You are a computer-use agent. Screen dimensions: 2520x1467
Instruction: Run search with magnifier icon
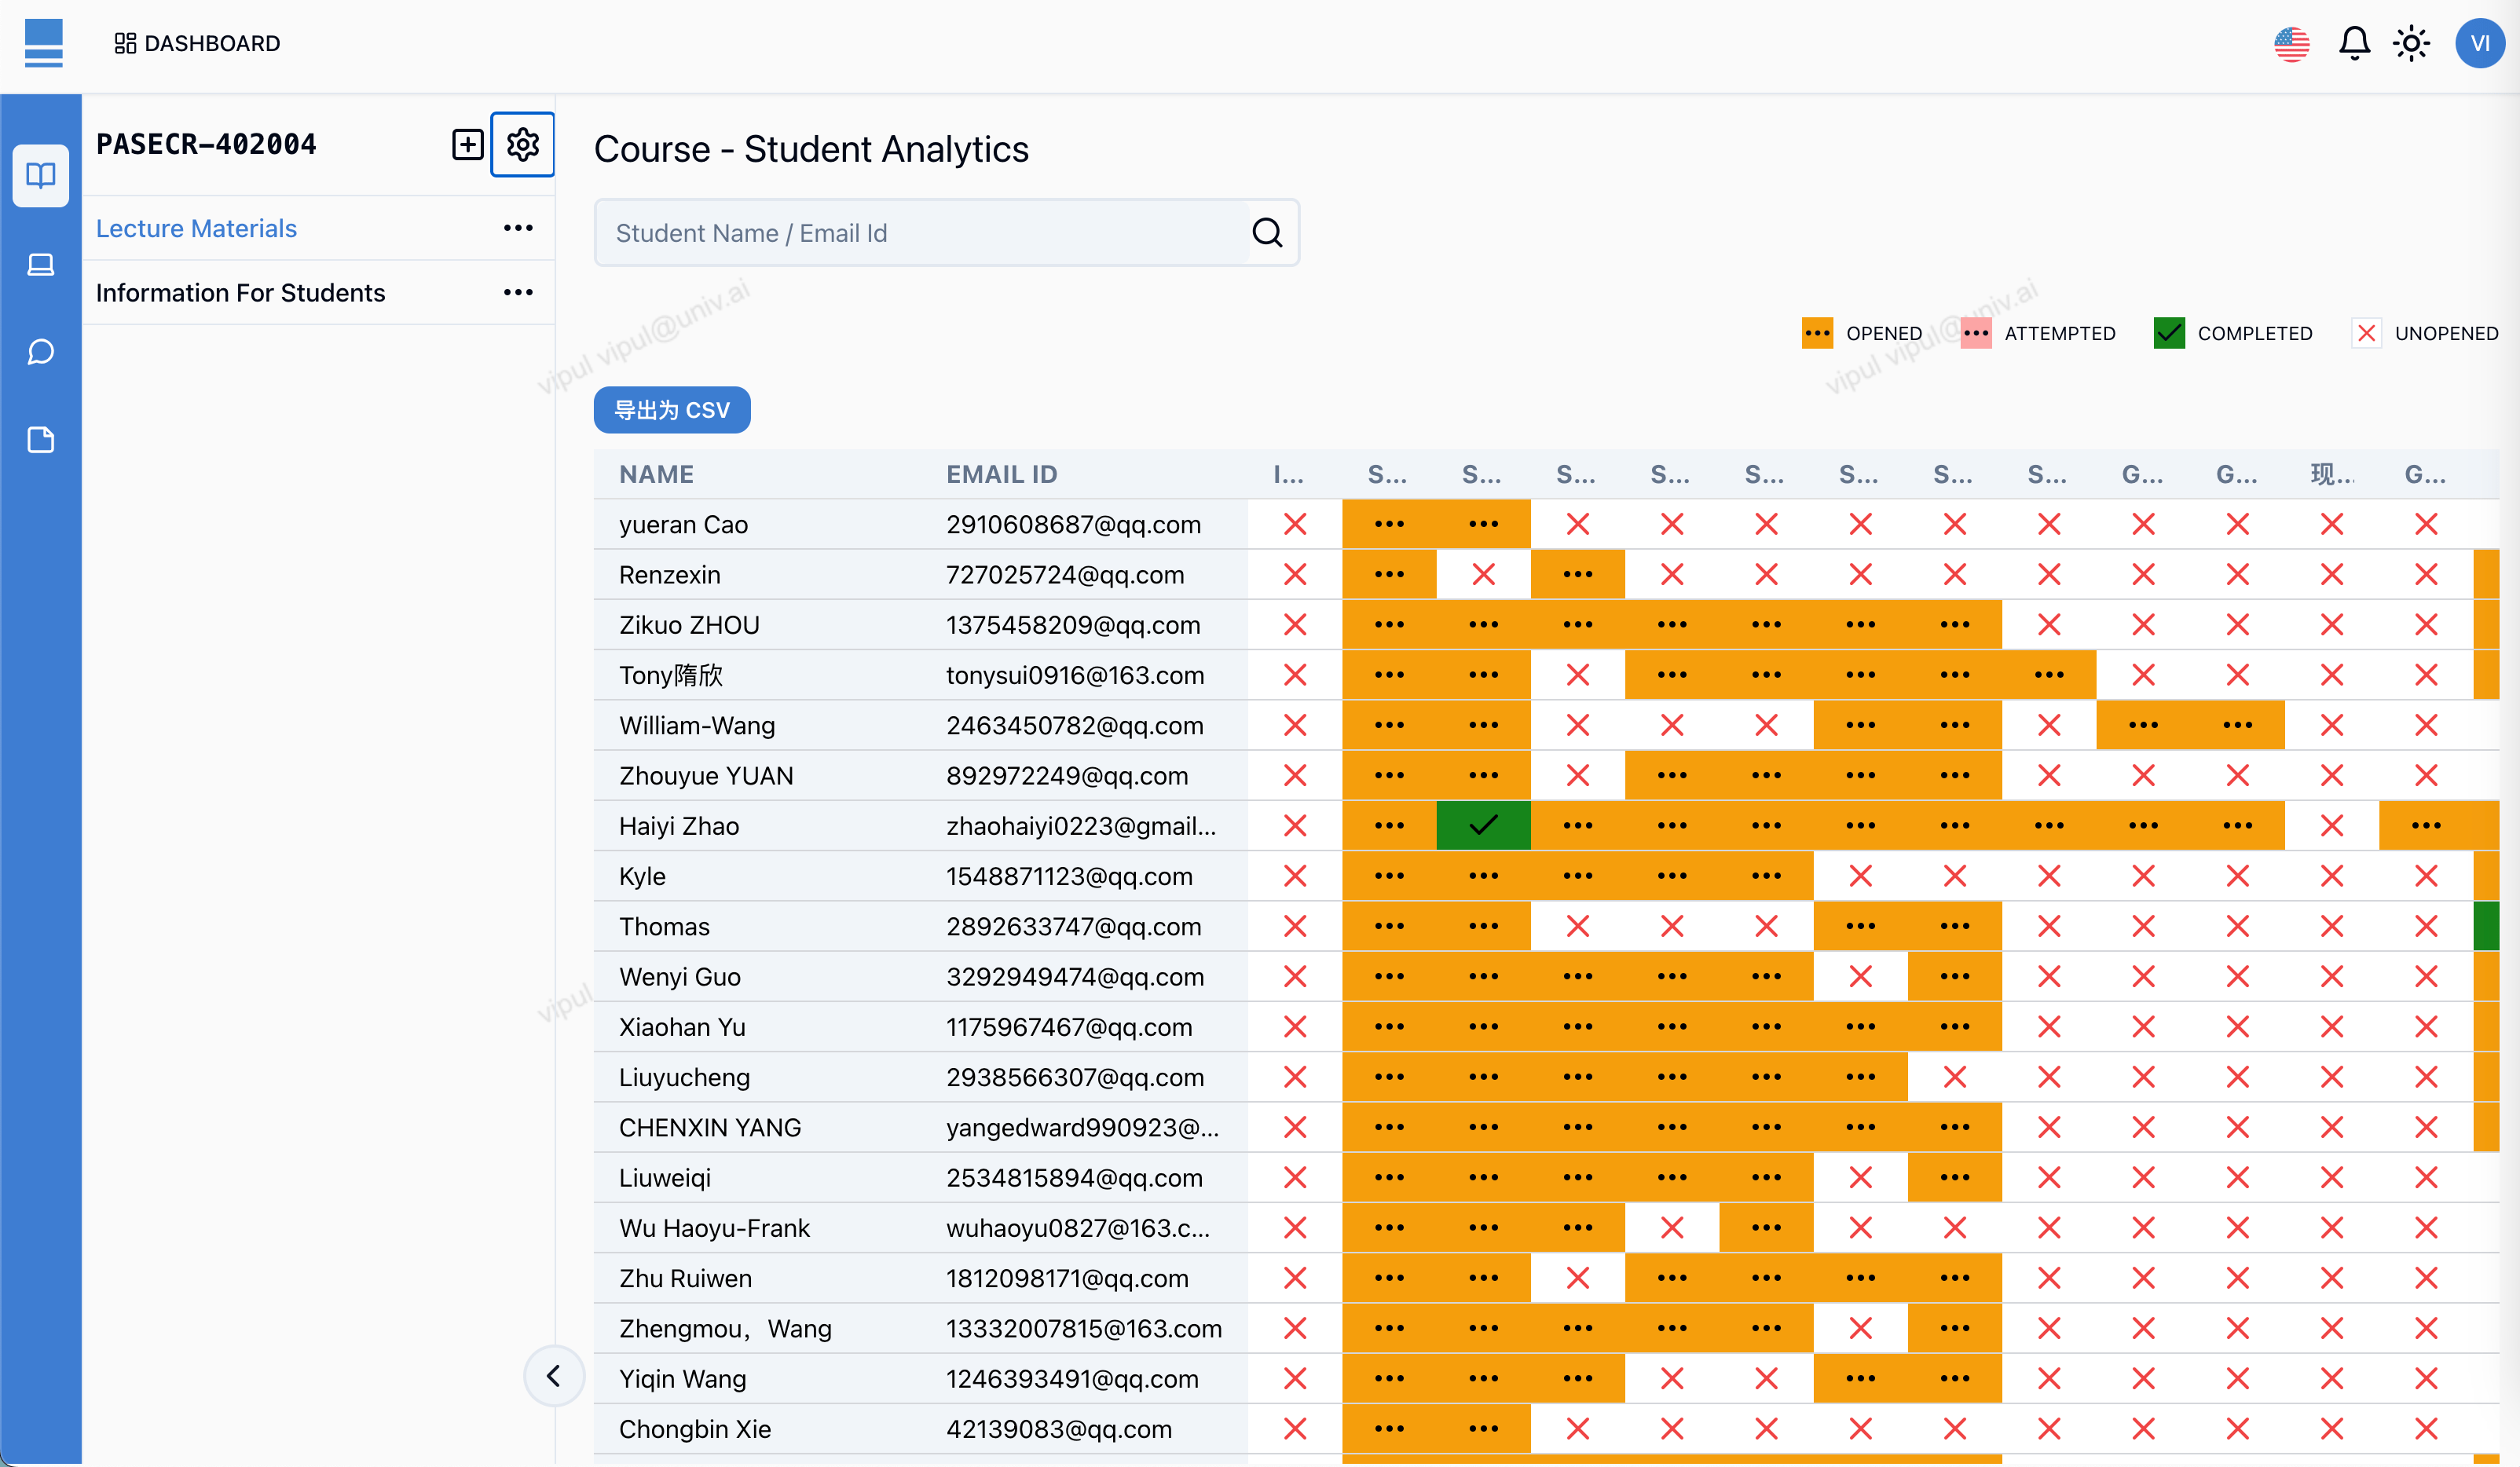pyautogui.click(x=1267, y=233)
